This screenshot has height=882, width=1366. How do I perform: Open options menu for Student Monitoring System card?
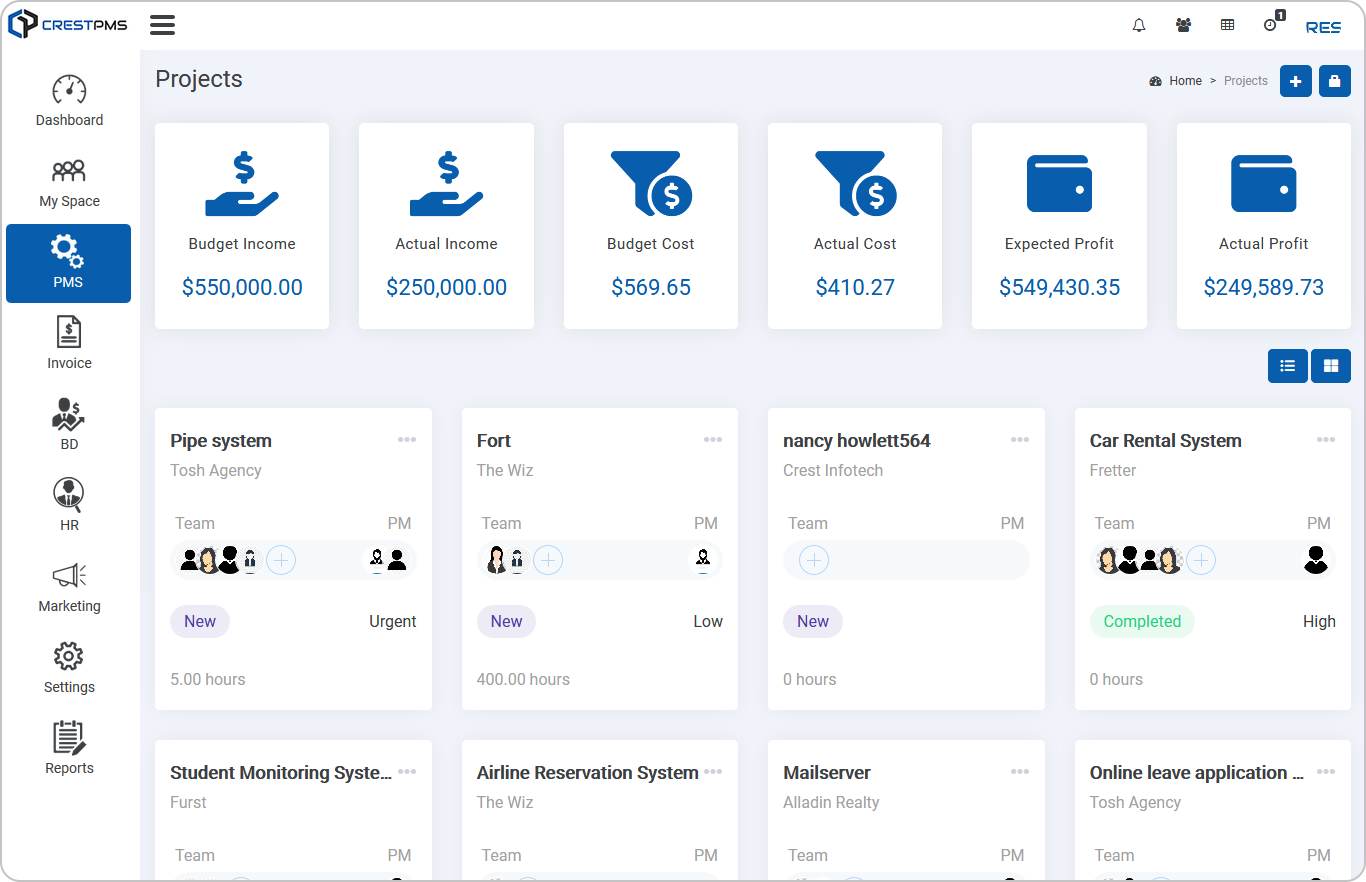click(x=407, y=772)
